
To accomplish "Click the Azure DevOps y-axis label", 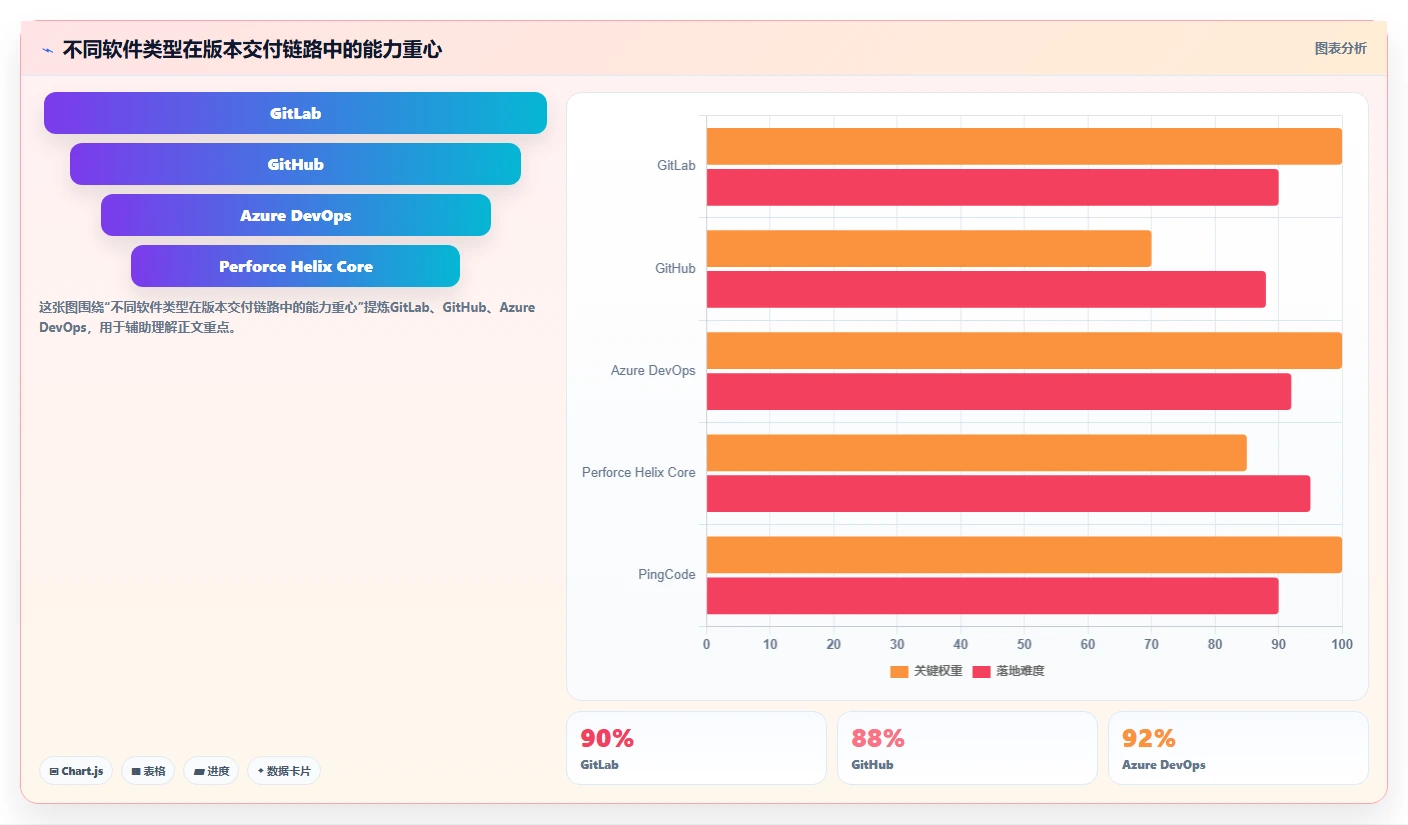I will click(653, 370).
